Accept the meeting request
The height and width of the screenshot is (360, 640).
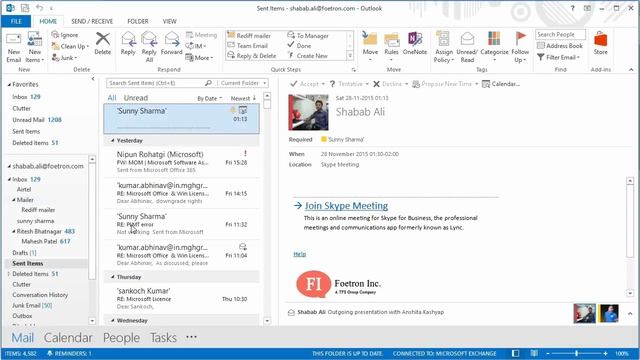coord(307,84)
